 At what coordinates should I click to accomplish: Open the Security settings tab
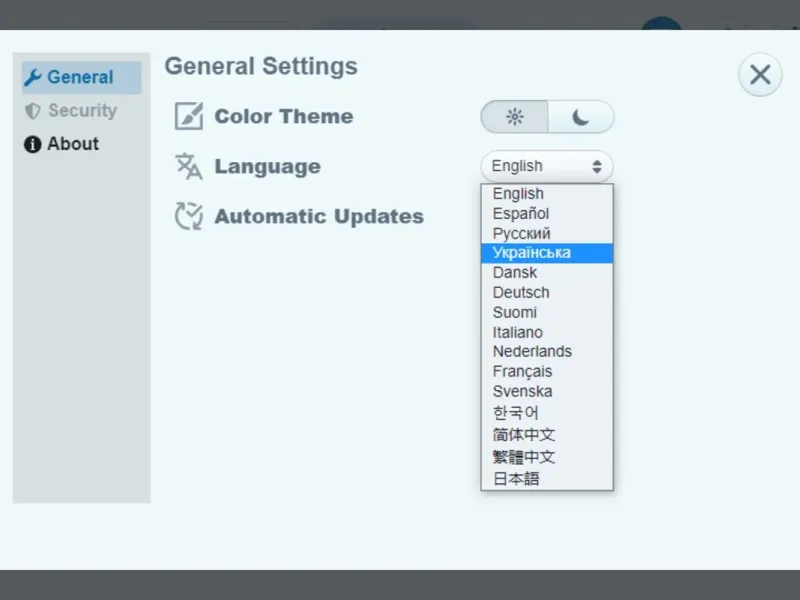click(x=82, y=111)
